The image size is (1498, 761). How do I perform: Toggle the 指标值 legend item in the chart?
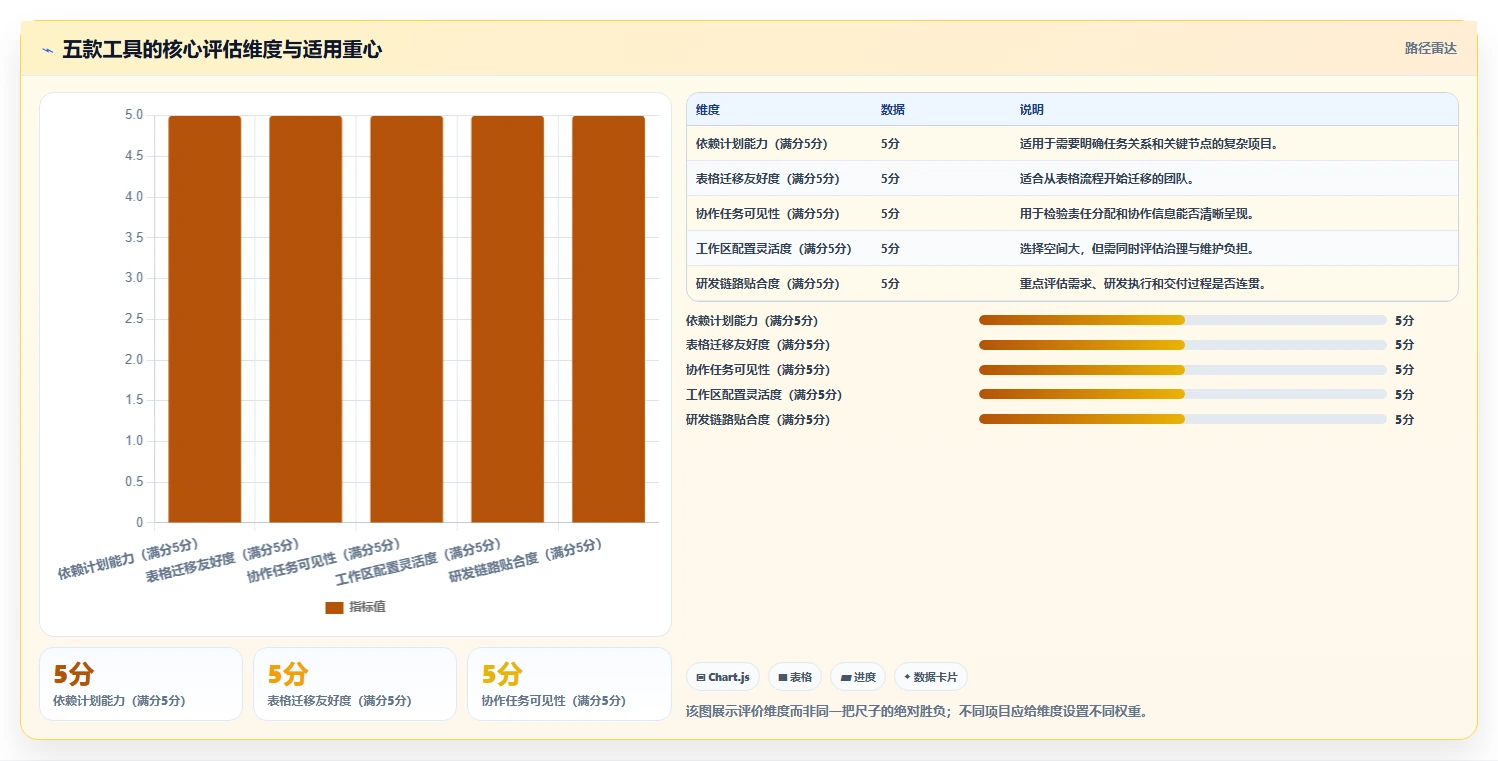coord(355,607)
